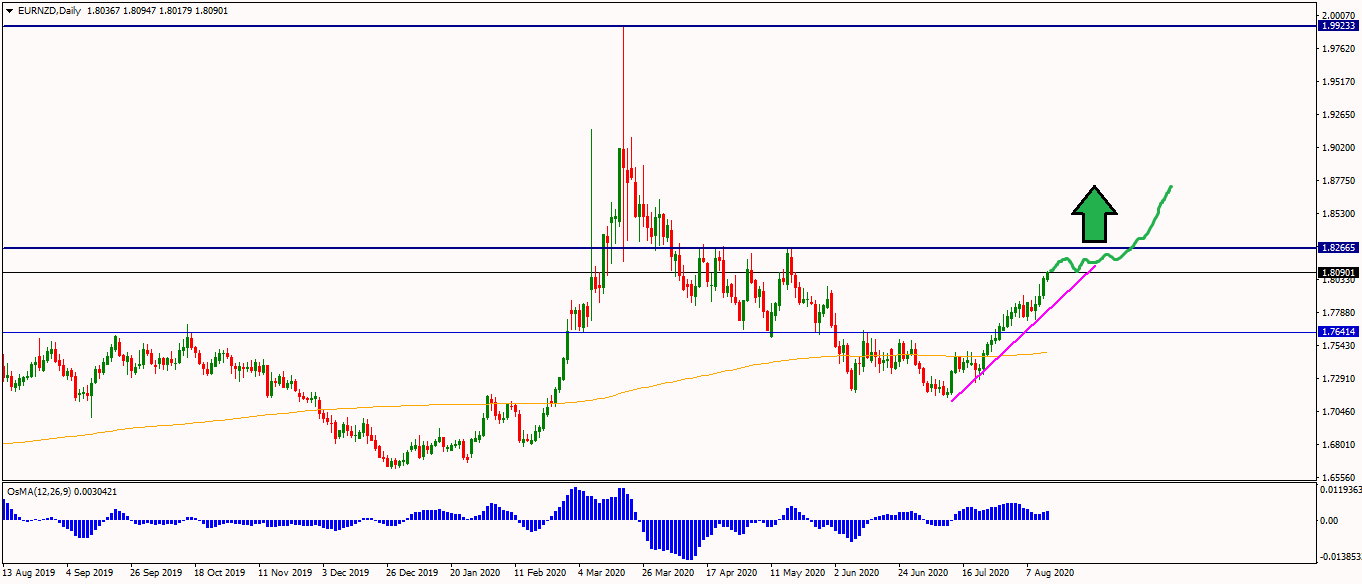Image resolution: width=1362 pixels, height=584 pixels.
Task: Click the 1.72910 price axis value
Action: 1338,379
